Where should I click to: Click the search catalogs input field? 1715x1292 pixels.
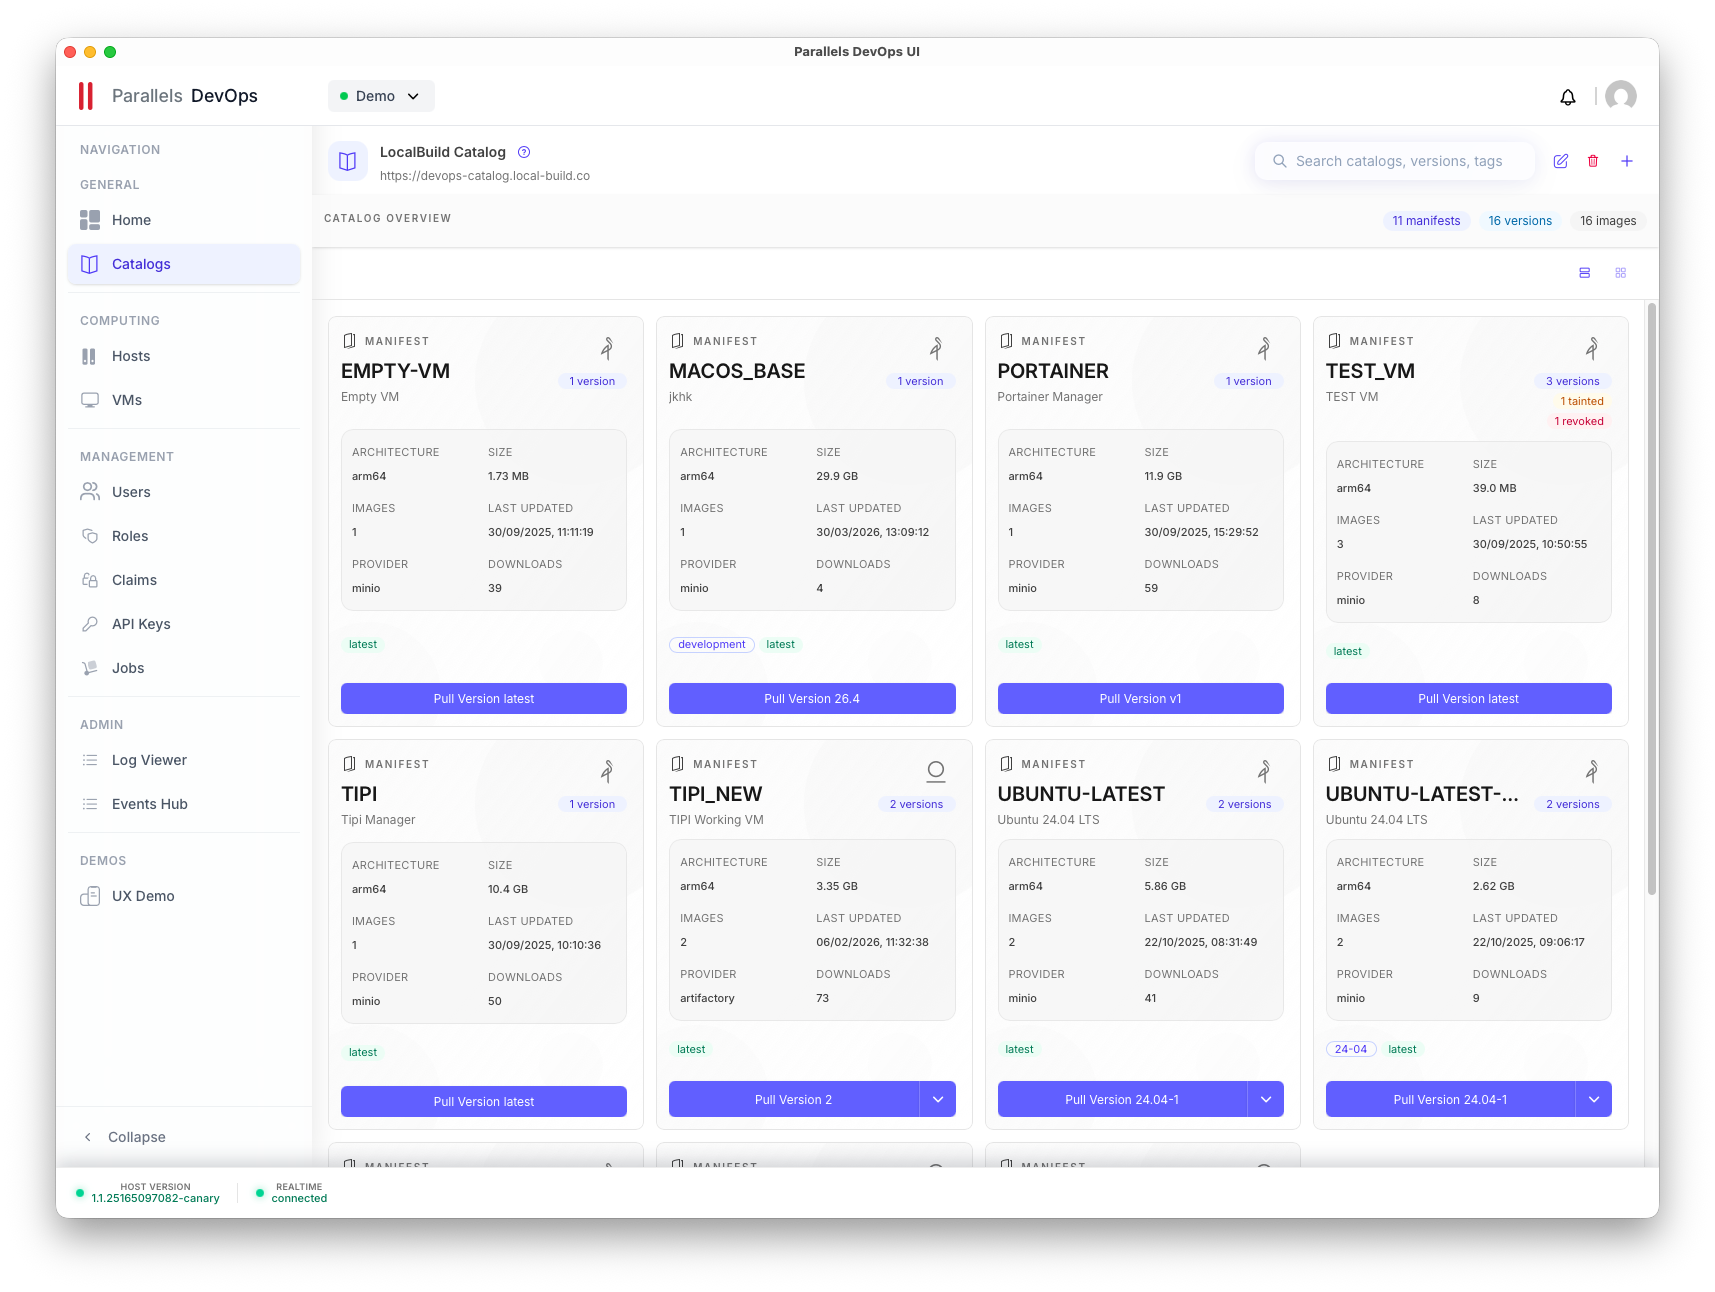[1395, 161]
